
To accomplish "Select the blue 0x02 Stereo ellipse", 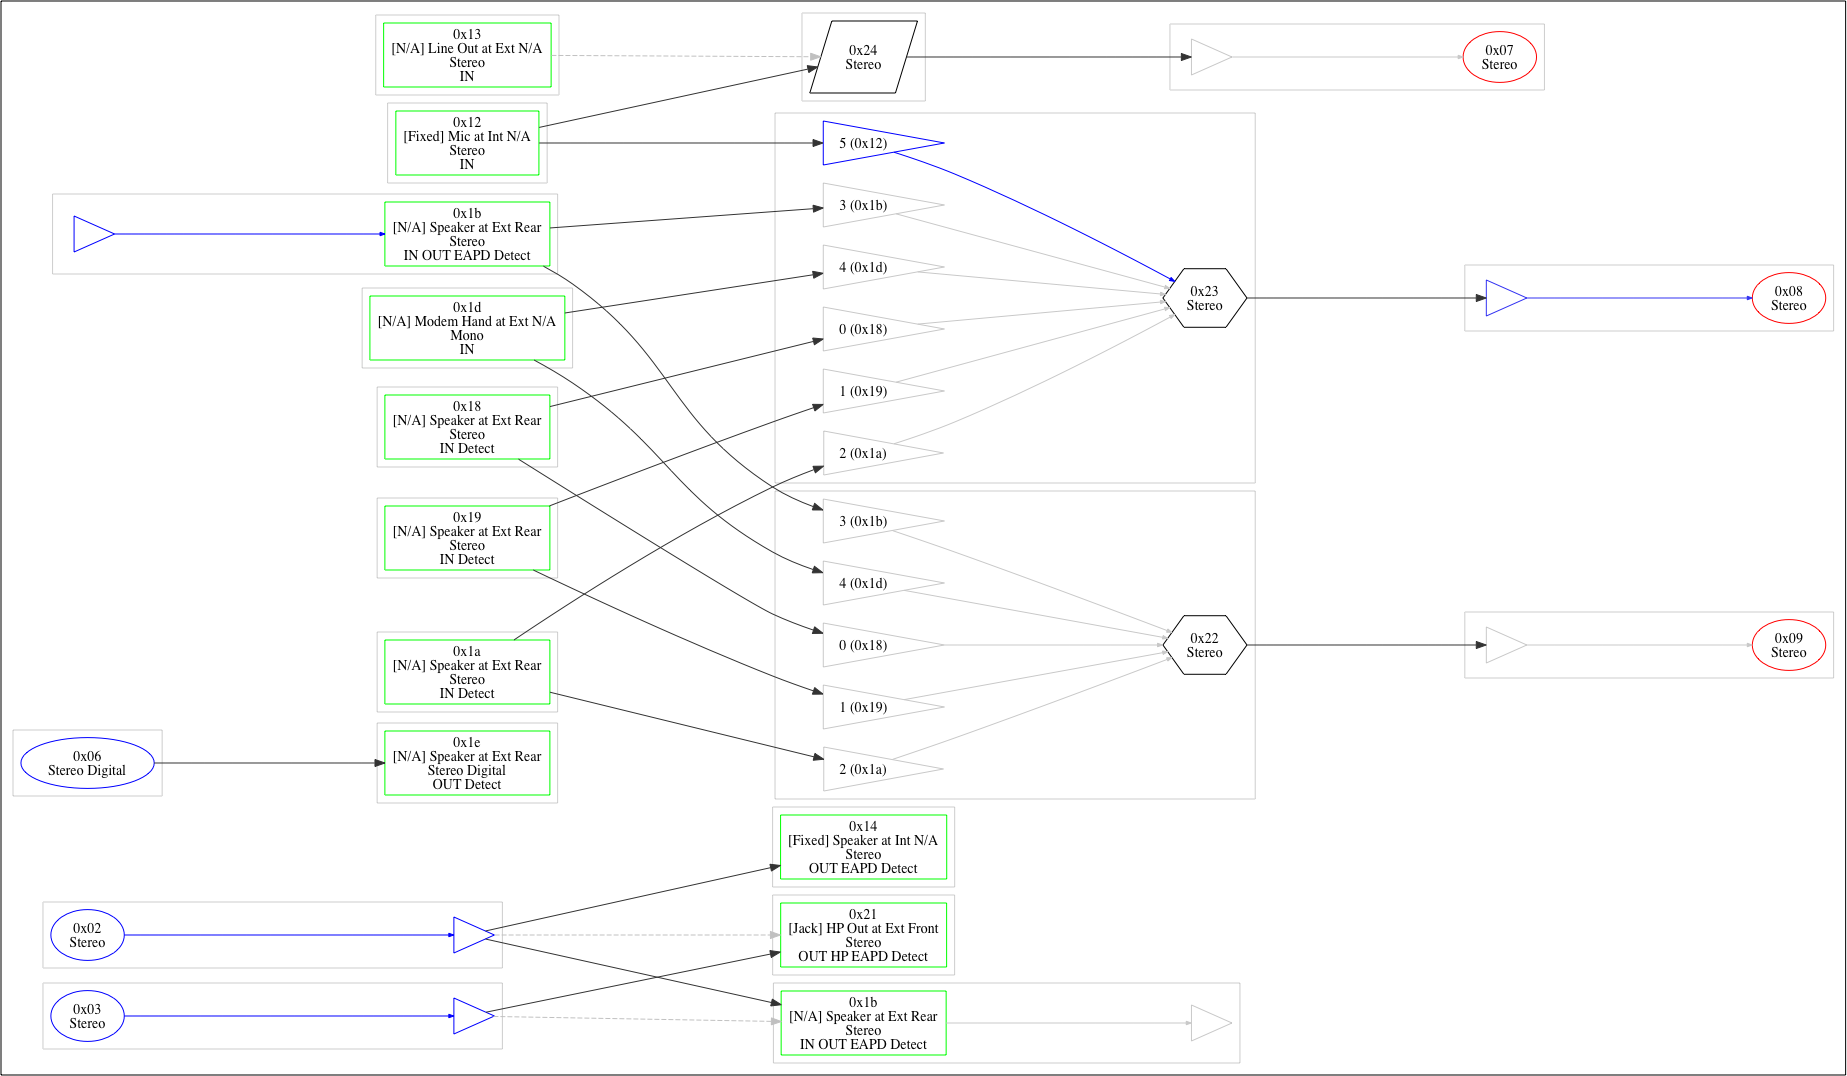I will tap(87, 935).
